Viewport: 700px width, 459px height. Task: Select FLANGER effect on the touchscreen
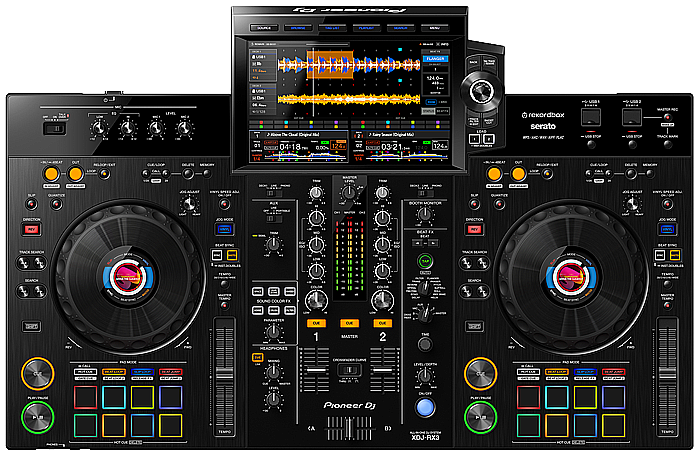coord(435,58)
